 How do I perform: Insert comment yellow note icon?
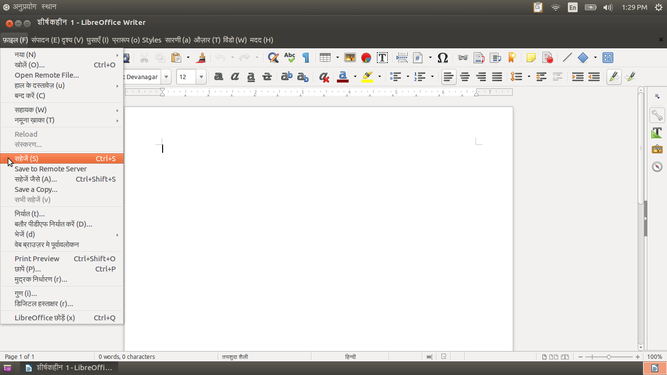click(531, 57)
